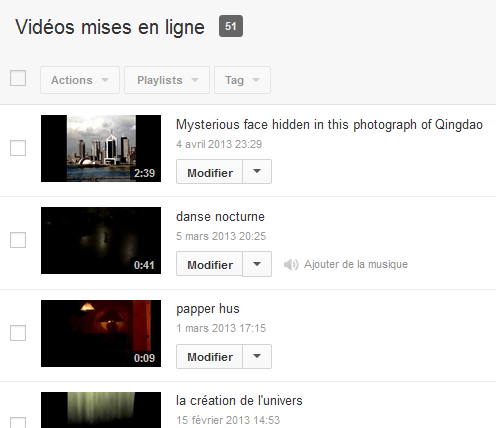Check the box for danse nocturne video
The width and height of the screenshot is (496, 428).
coord(18,240)
